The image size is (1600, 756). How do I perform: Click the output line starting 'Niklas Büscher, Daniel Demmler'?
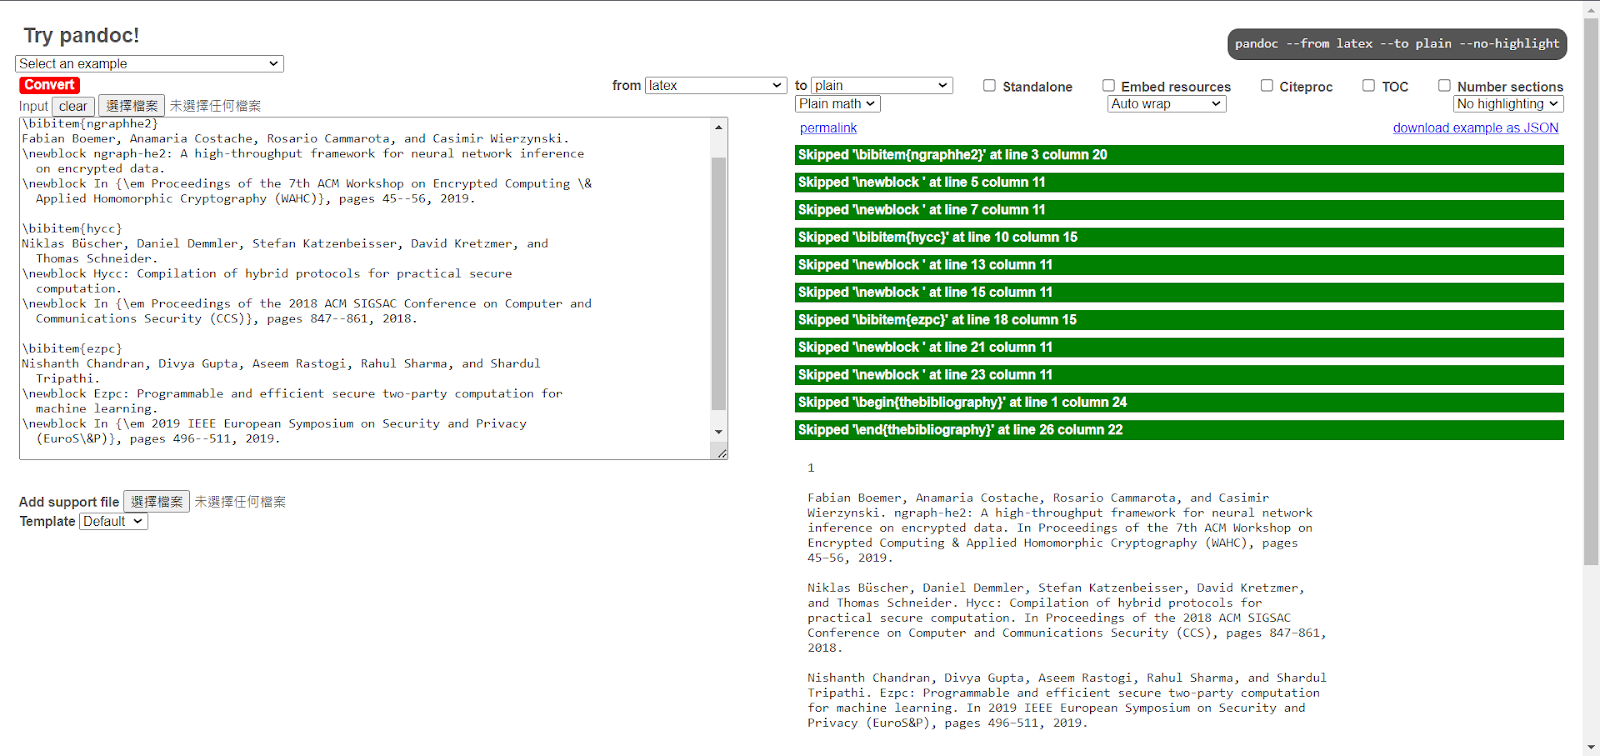pyautogui.click(x=1056, y=588)
